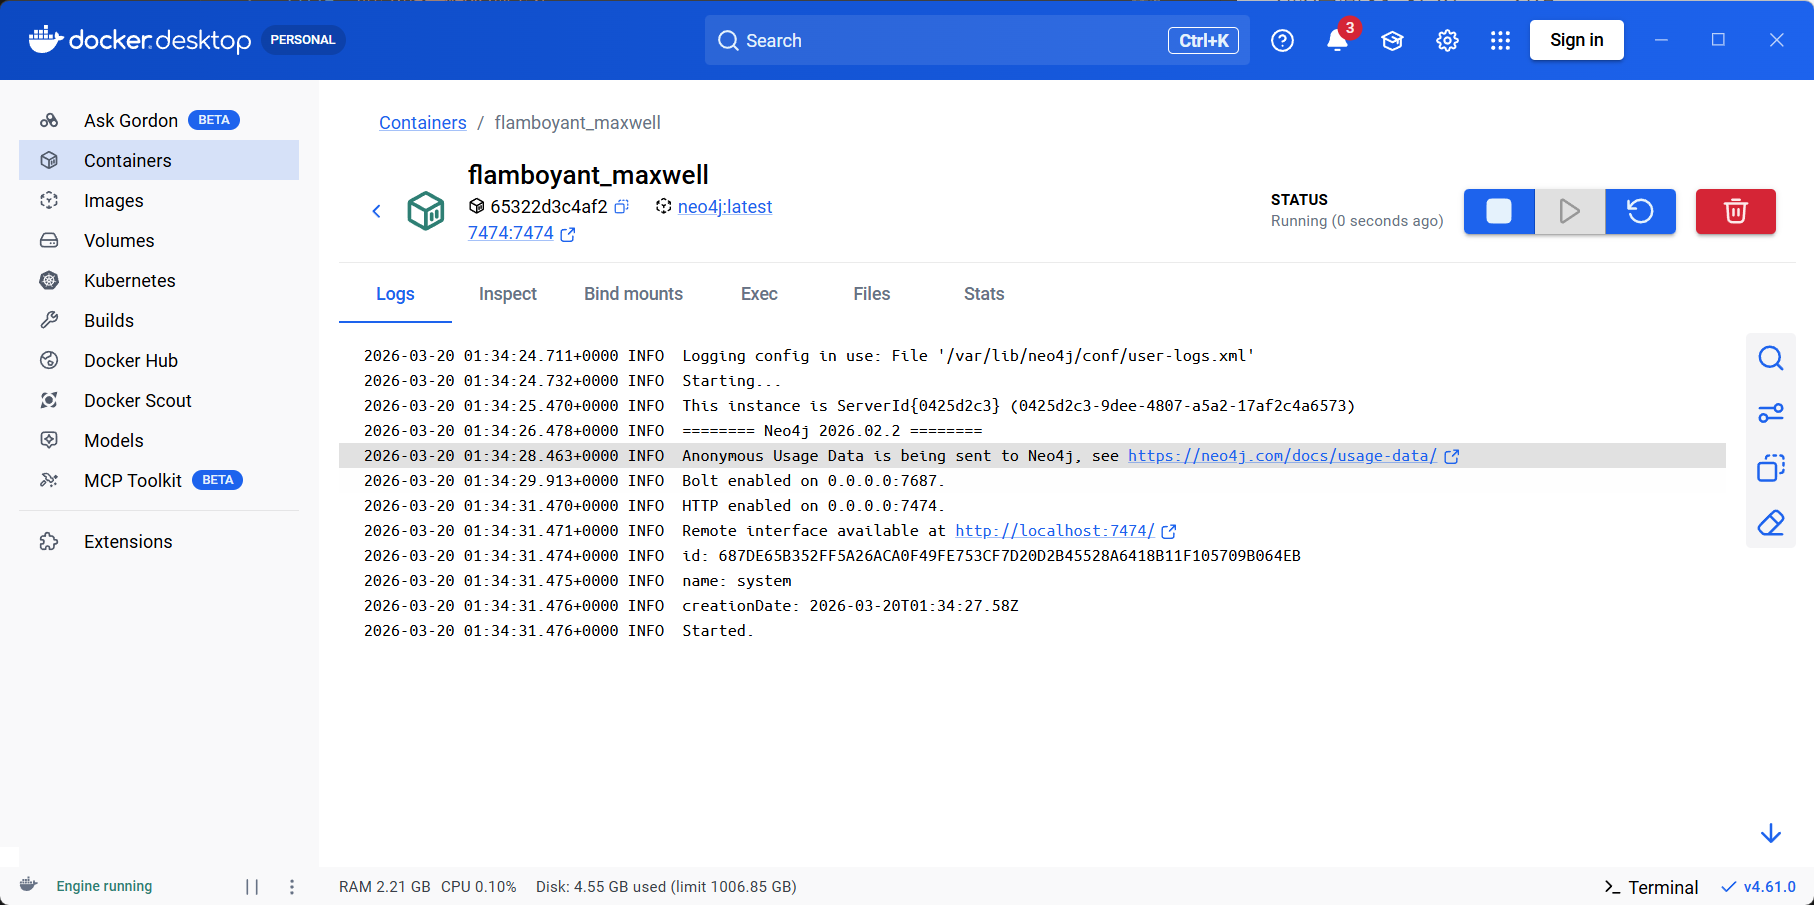Open the Builds section
The width and height of the screenshot is (1814, 905).
pos(159,320)
